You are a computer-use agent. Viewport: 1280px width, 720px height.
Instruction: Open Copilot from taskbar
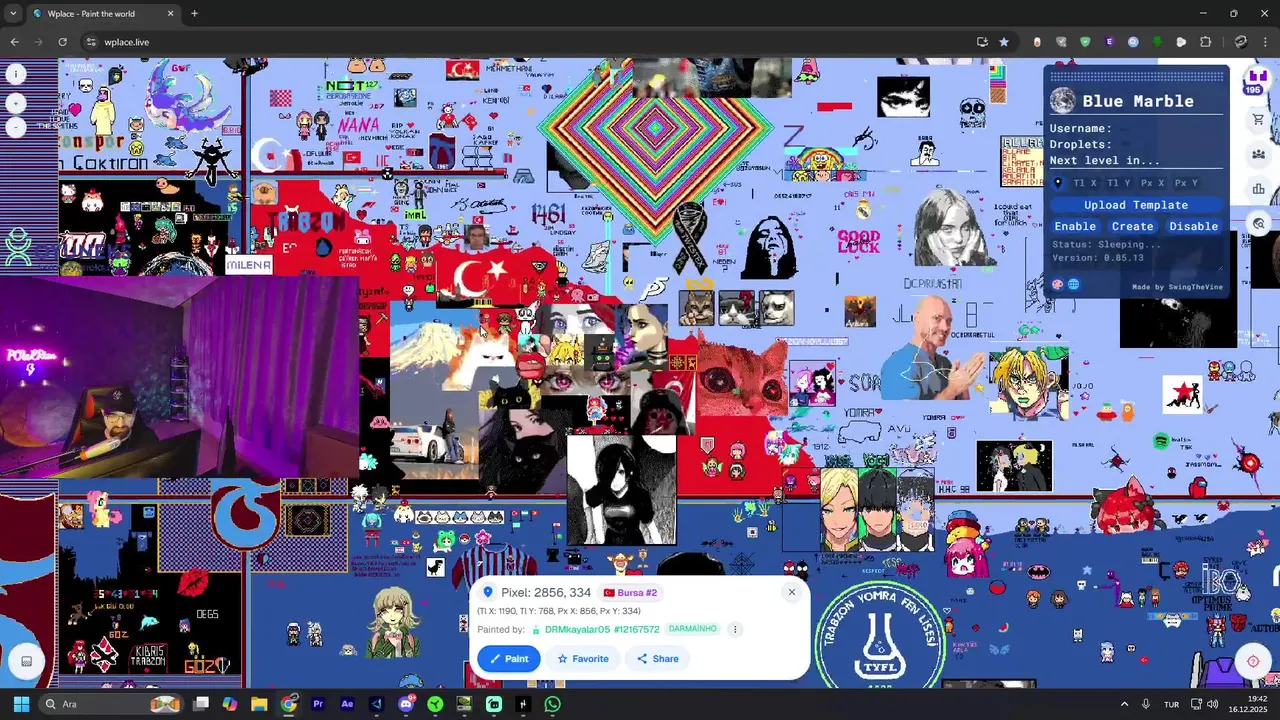point(230,704)
